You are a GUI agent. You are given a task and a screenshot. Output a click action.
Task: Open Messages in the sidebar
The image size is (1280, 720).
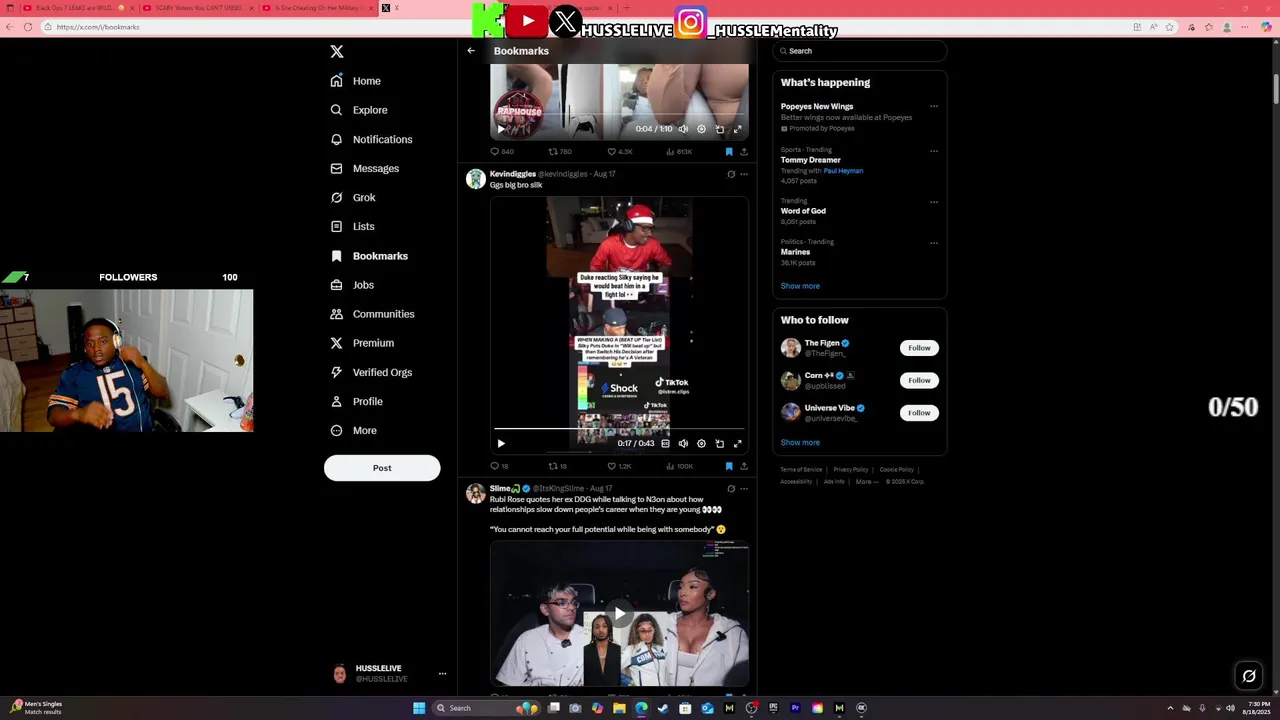[x=365, y=168]
